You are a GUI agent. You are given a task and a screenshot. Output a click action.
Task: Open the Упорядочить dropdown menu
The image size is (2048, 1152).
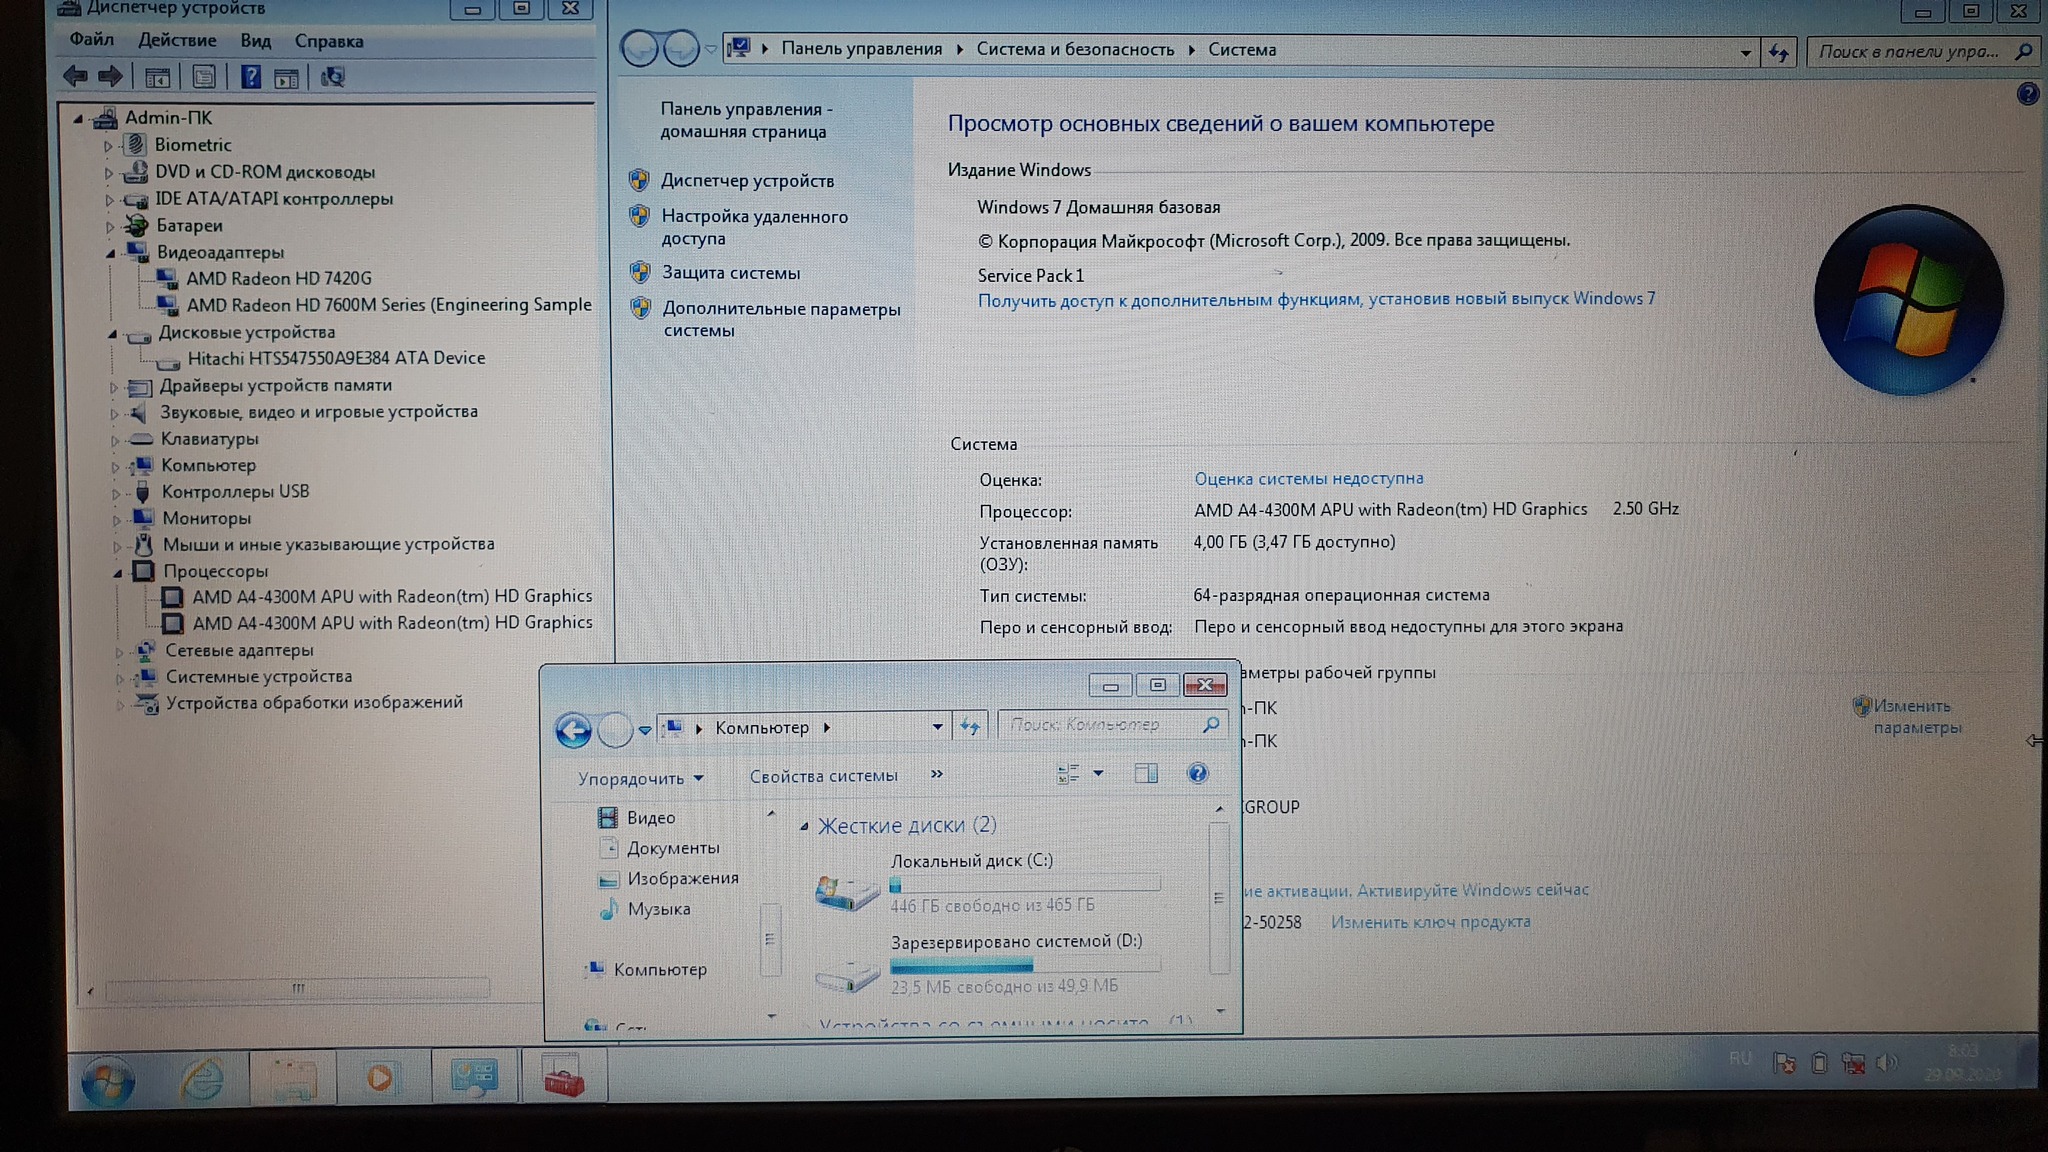click(x=641, y=778)
